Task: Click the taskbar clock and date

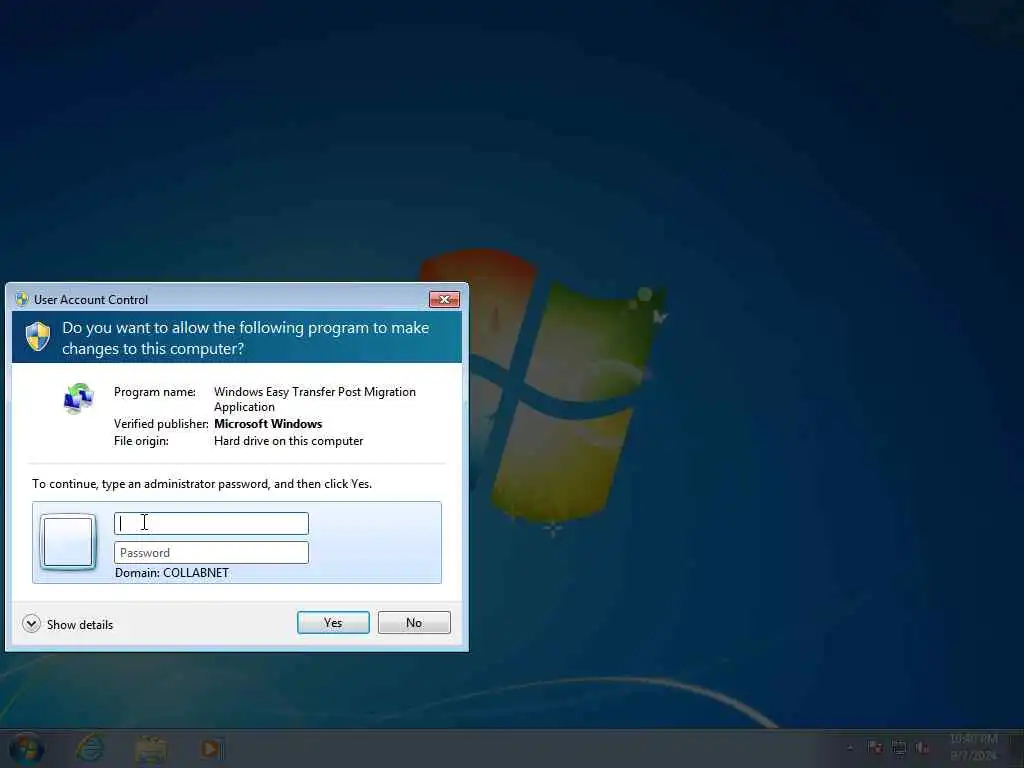Action: 974,747
